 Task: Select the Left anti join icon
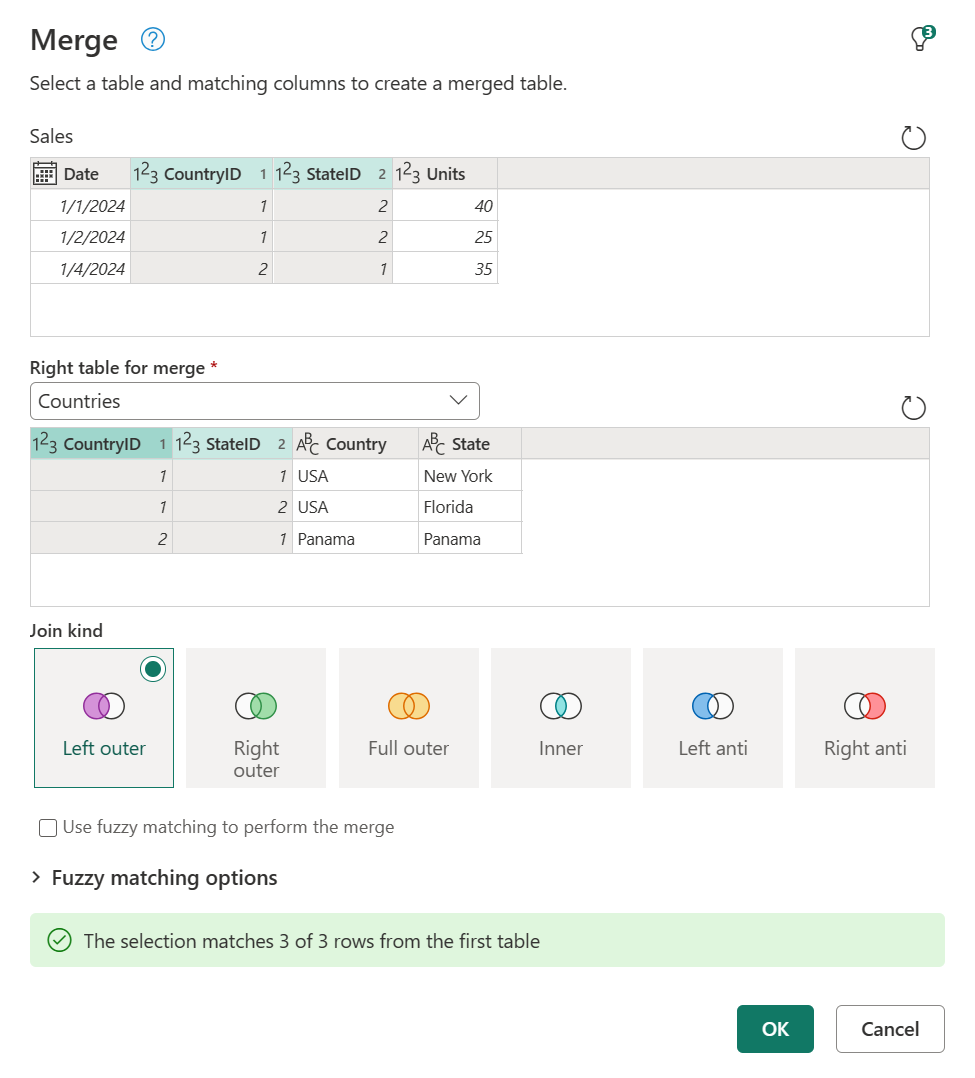coord(712,706)
